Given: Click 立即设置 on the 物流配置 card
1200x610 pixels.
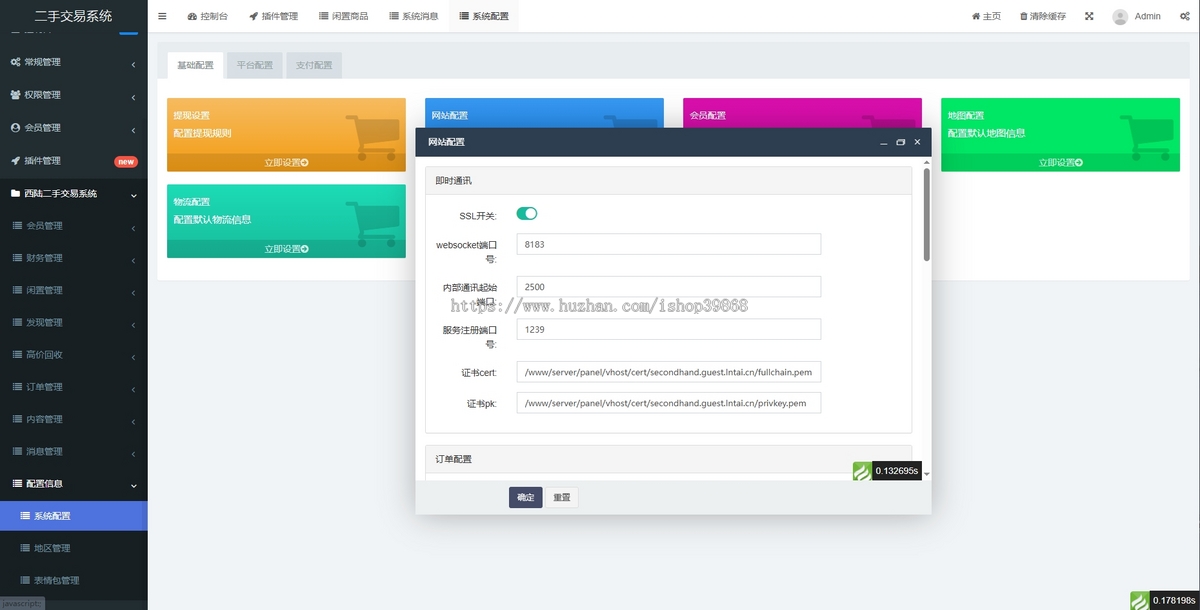Looking at the screenshot, I should click(286, 249).
